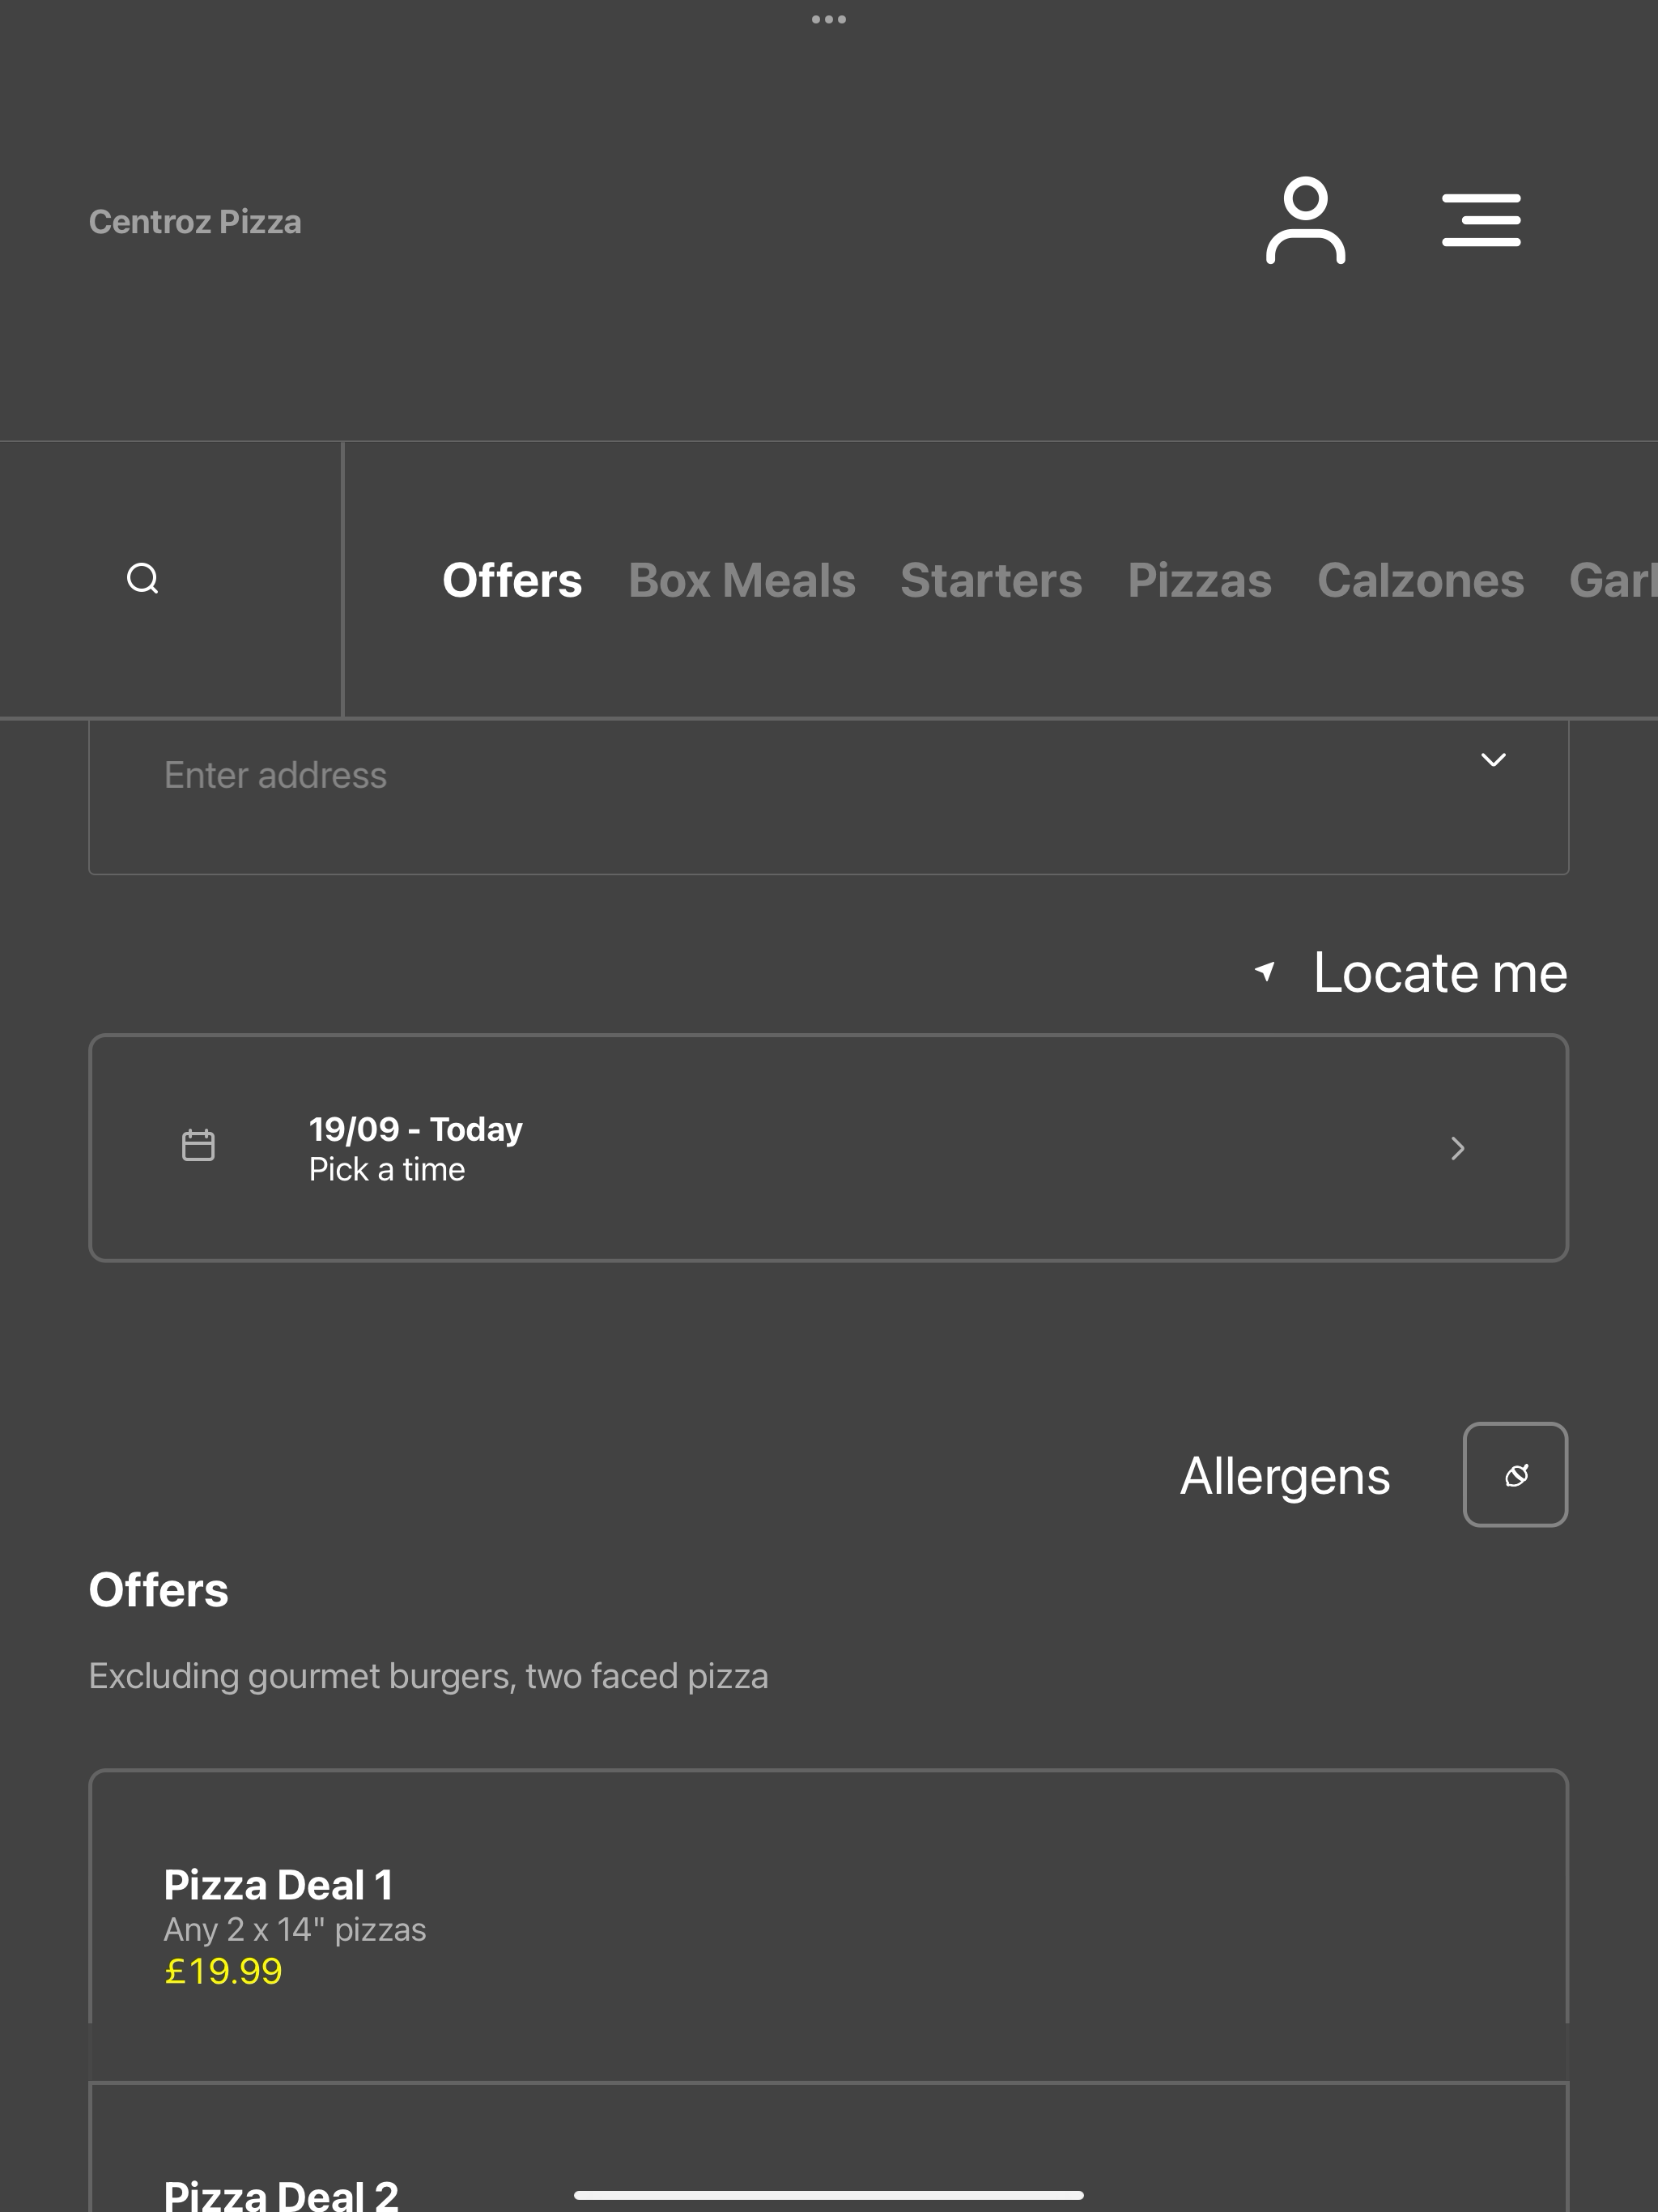Open the hamburger menu icon
Screen dimensions: 1658x2212
(x=1481, y=220)
